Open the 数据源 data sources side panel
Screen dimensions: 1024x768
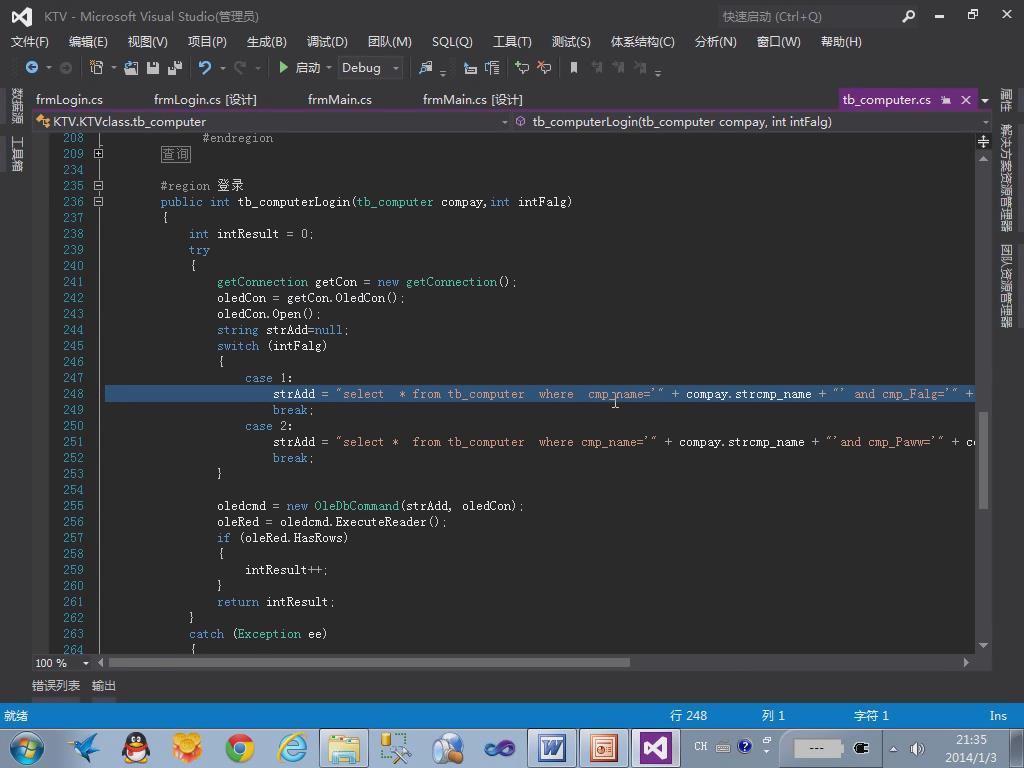pos(17,106)
